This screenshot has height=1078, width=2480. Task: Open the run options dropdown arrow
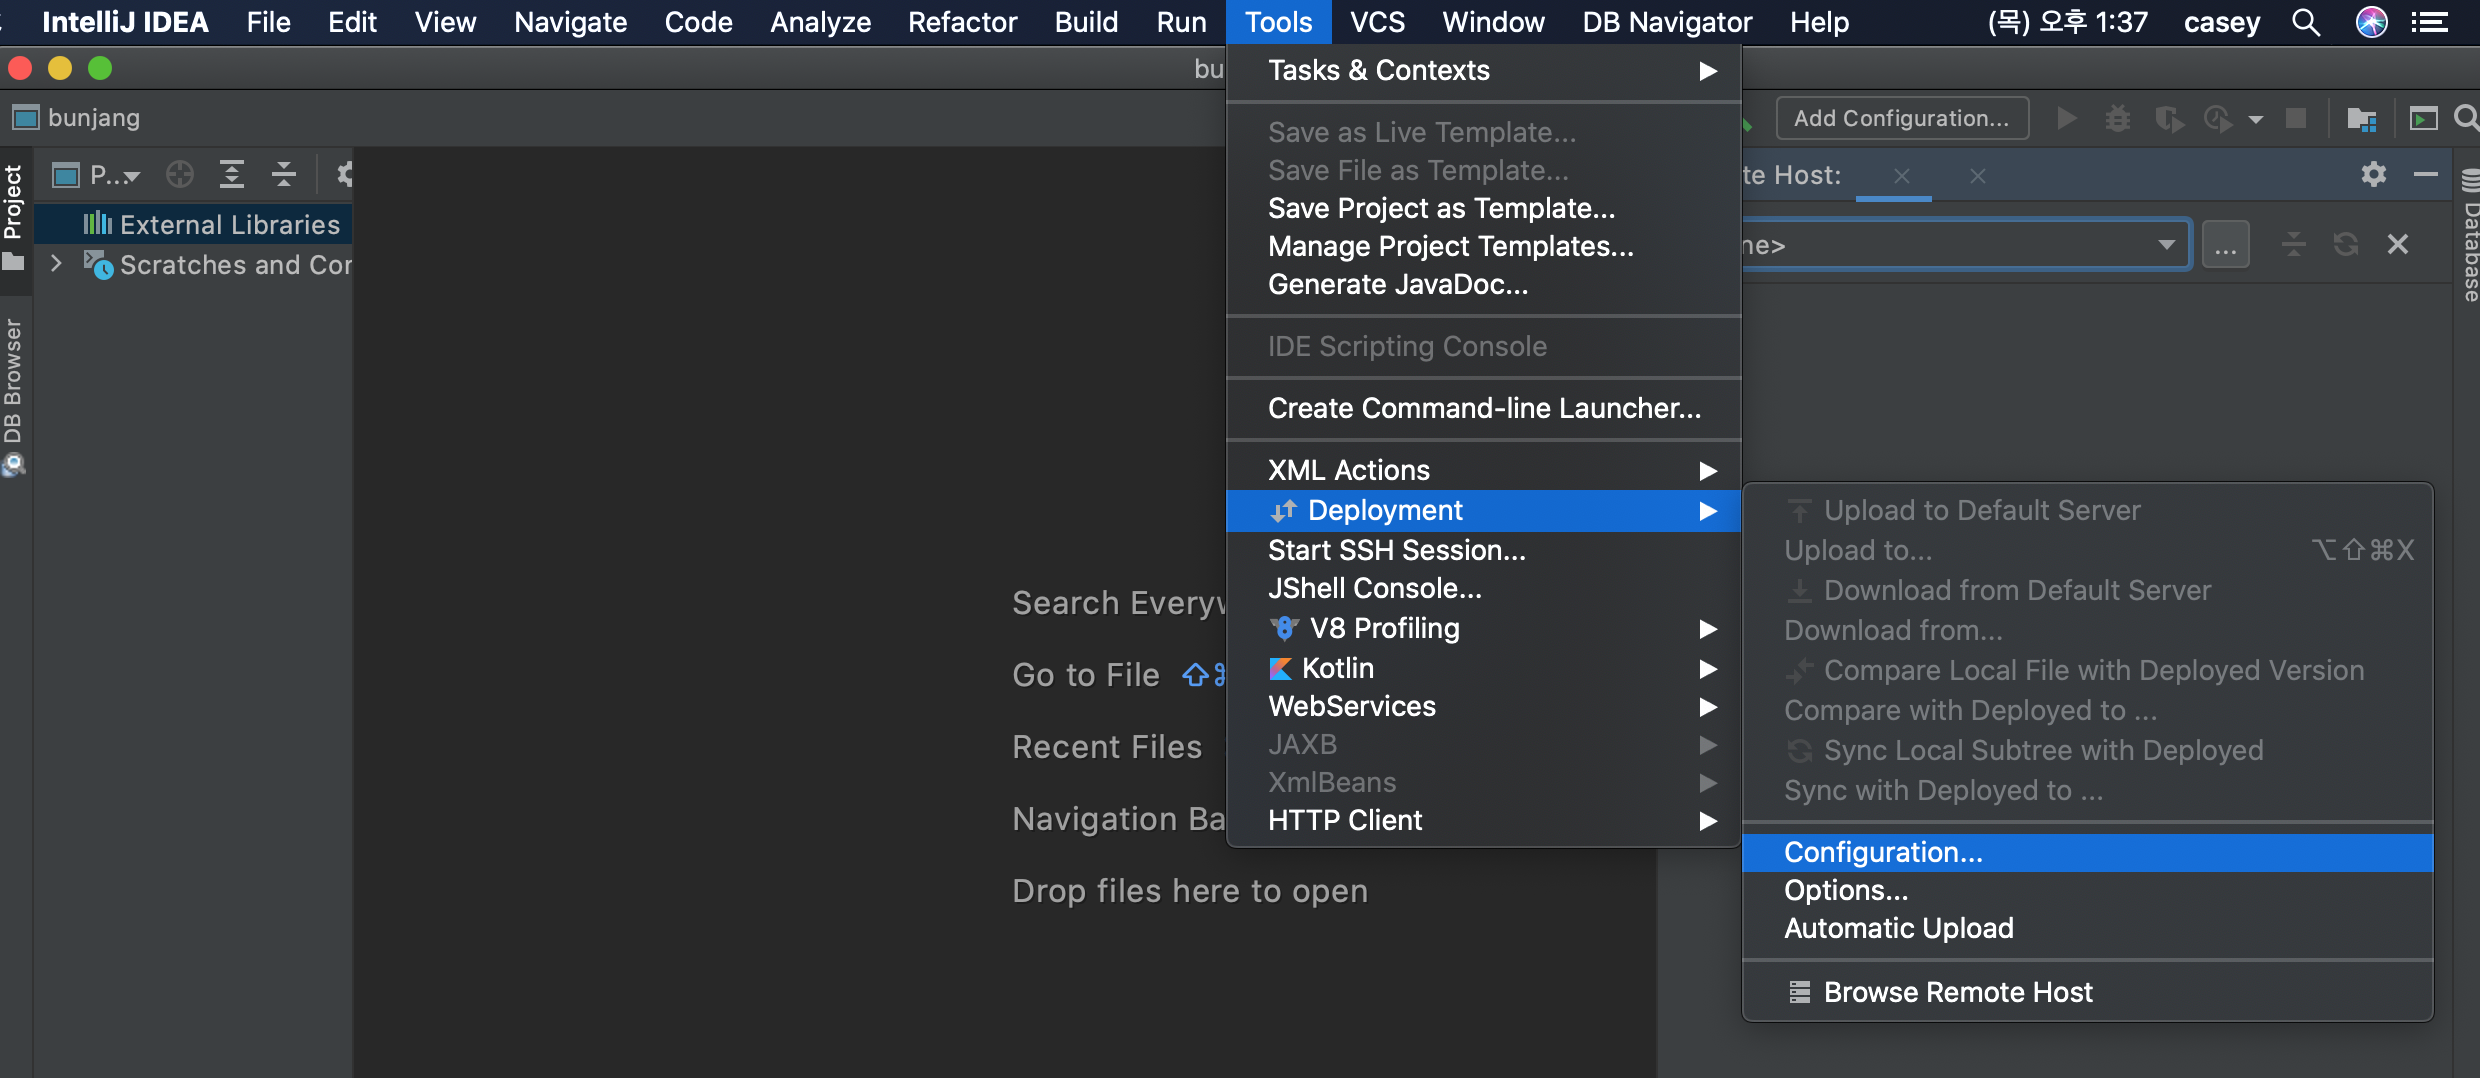point(2255,120)
